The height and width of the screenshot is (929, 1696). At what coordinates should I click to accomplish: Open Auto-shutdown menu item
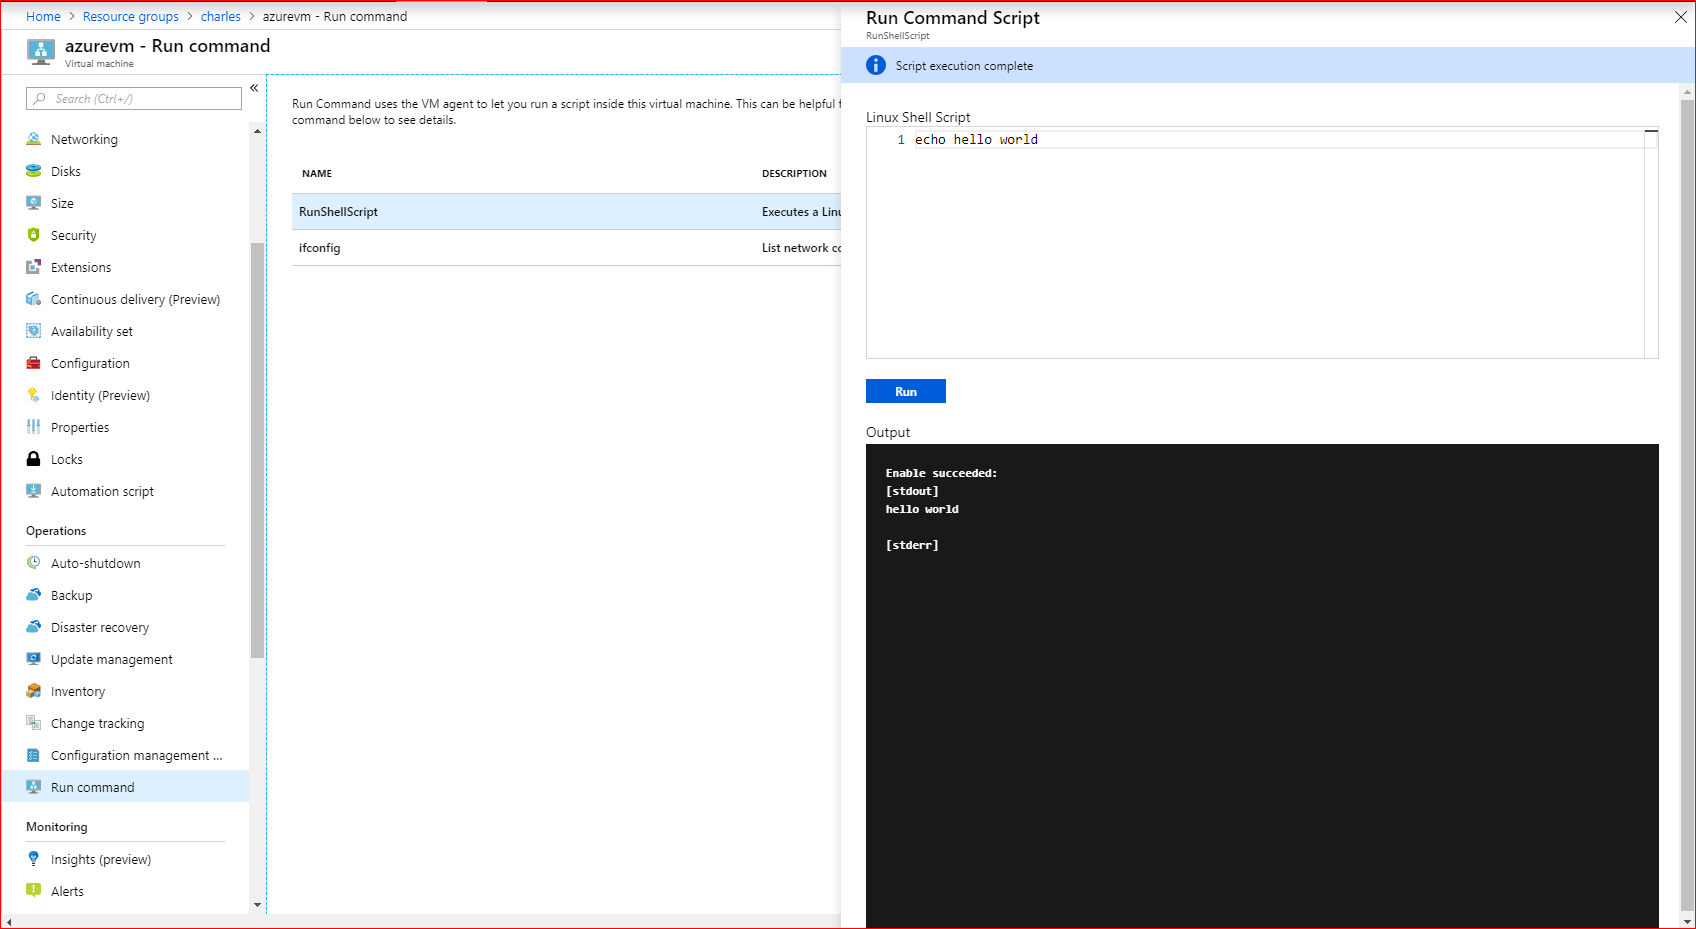pyautogui.click(x=96, y=563)
